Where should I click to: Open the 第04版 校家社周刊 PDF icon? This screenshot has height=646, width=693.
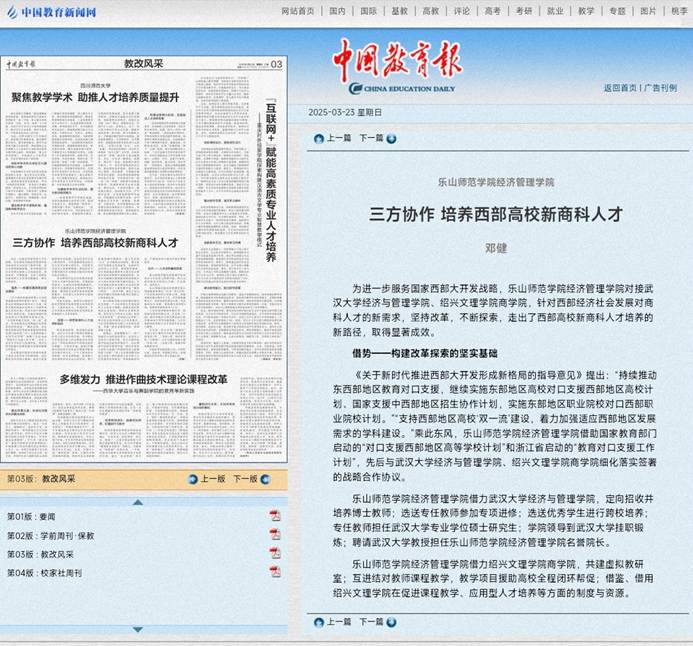(275, 573)
